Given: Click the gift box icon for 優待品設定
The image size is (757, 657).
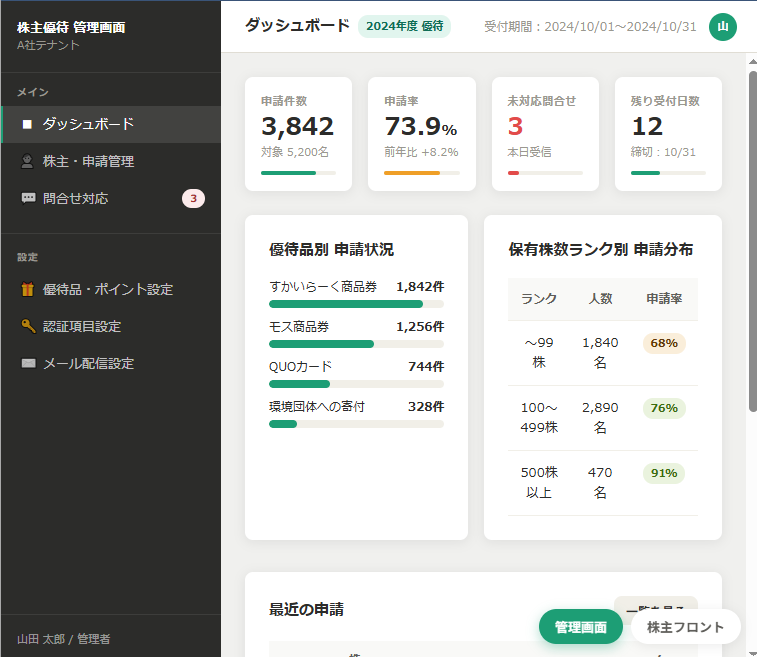Looking at the screenshot, I should (x=28, y=289).
